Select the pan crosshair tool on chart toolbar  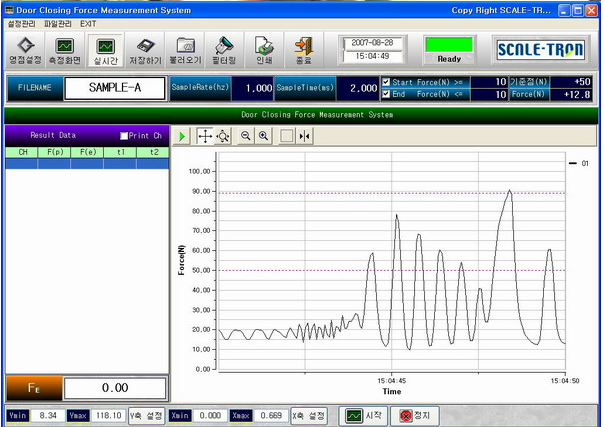205,136
